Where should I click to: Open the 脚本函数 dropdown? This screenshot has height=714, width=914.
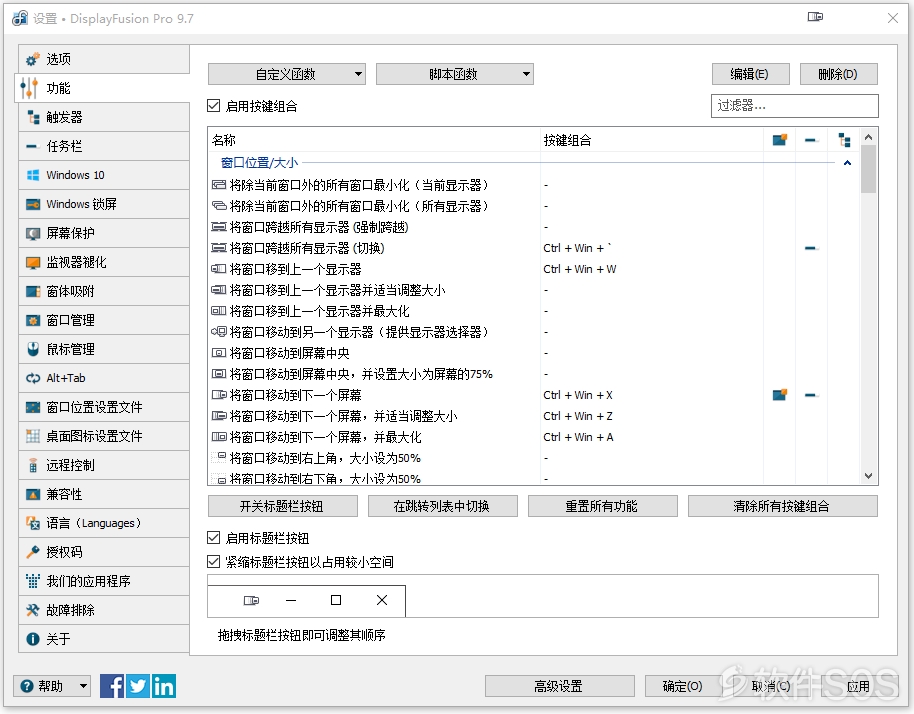click(x=455, y=74)
